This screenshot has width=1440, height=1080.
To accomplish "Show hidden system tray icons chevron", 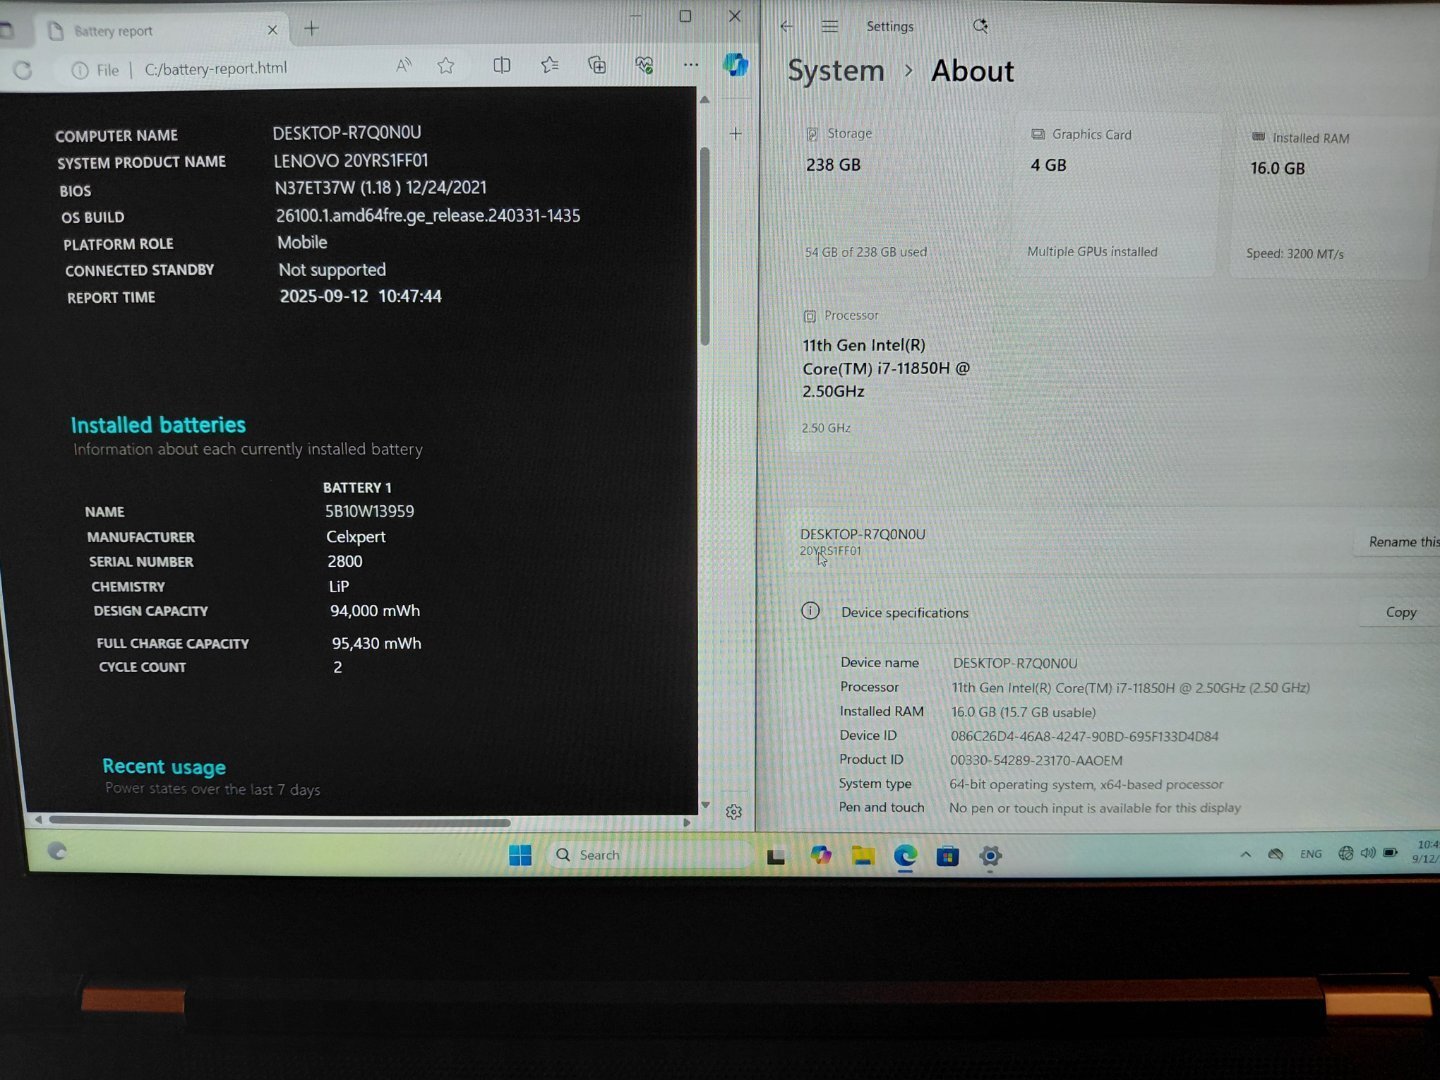I will click(1245, 854).
